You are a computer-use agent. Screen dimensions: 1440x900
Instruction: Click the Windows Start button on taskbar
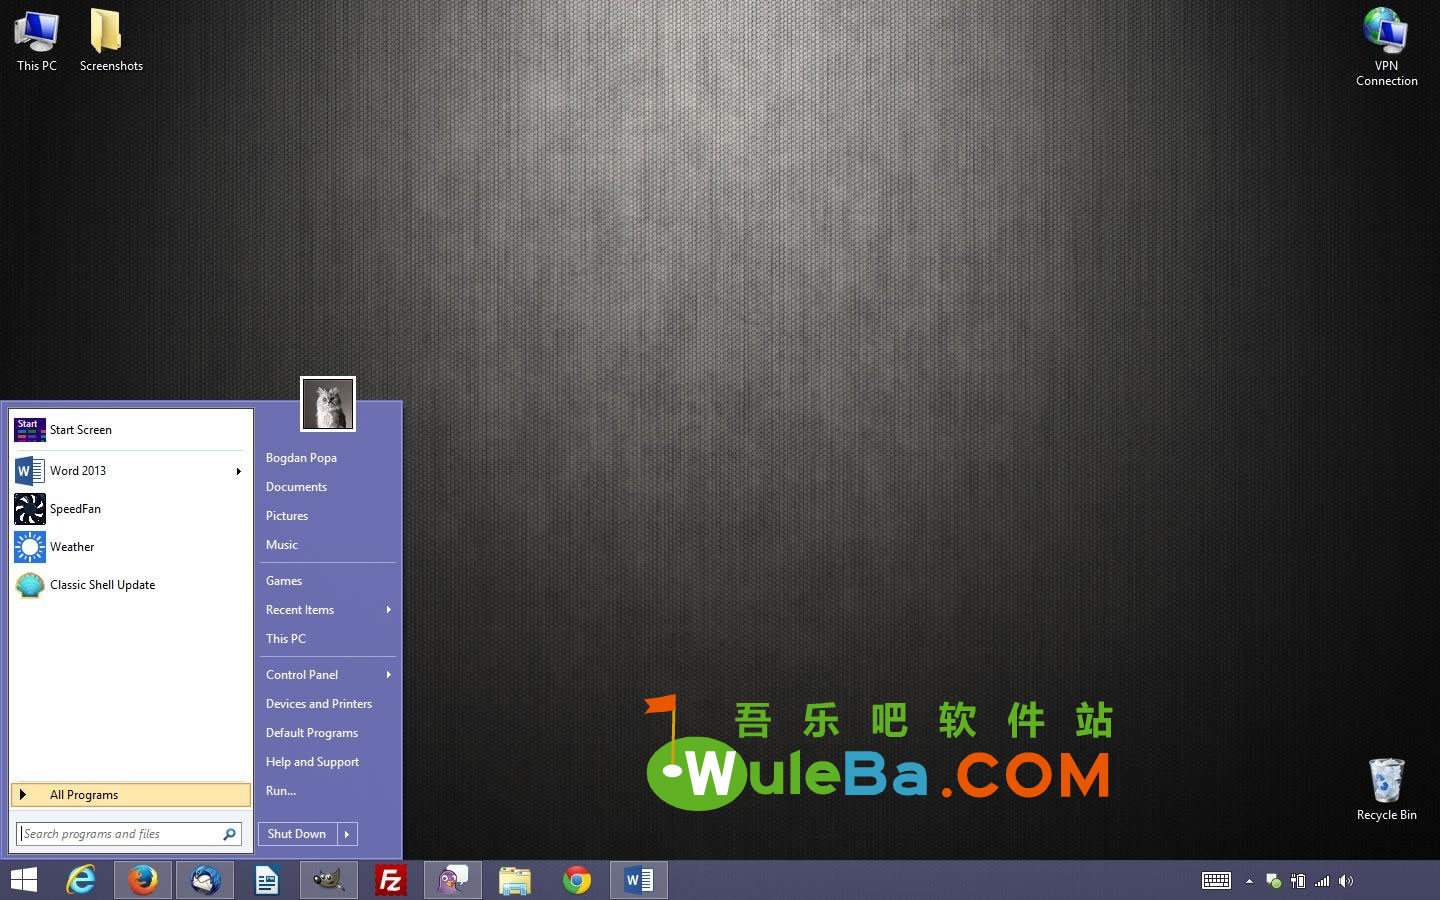click(x=24, y=880)
